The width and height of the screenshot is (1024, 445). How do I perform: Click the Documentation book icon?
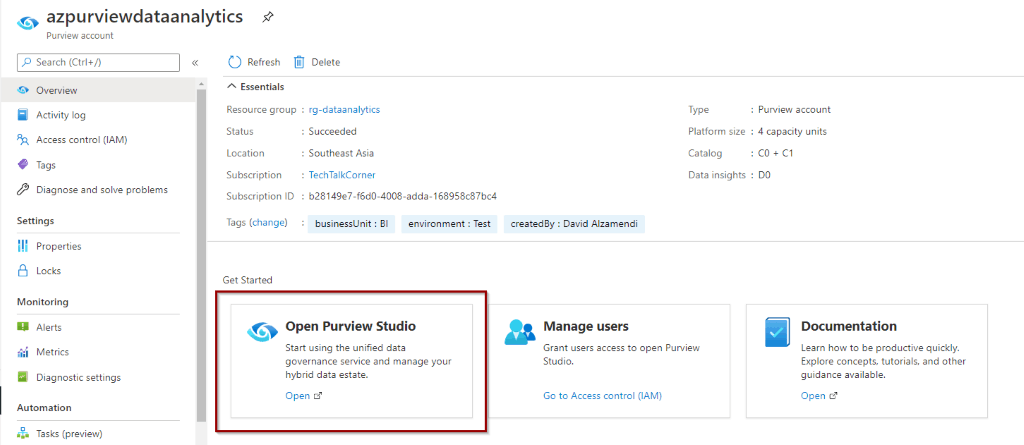778,331
